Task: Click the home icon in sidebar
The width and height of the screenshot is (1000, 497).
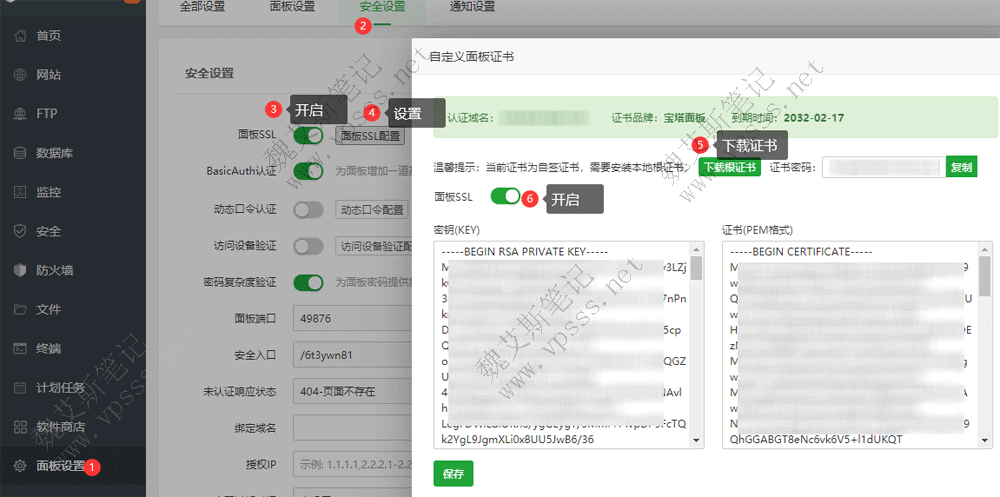Action: point(20,36)
